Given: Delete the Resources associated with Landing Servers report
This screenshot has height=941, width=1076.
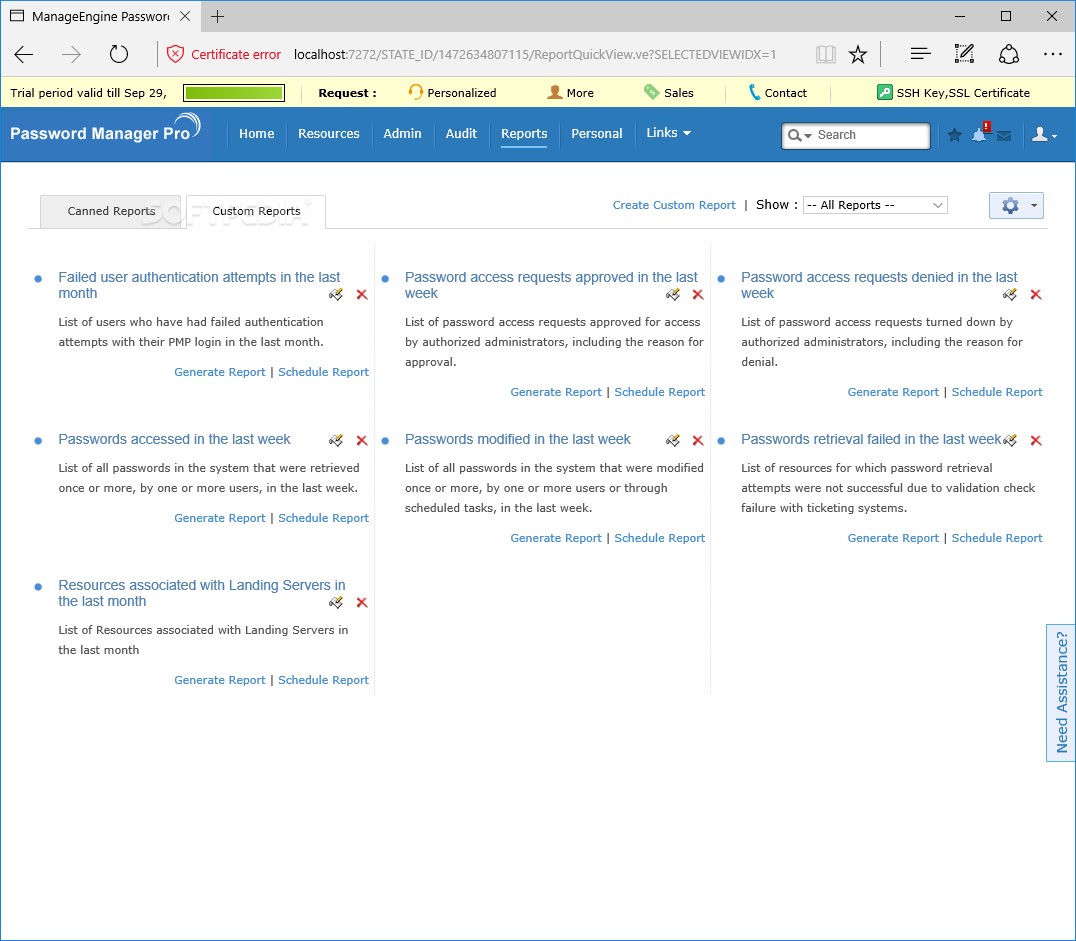Looking at the screenshot, I should pos(362,603).
